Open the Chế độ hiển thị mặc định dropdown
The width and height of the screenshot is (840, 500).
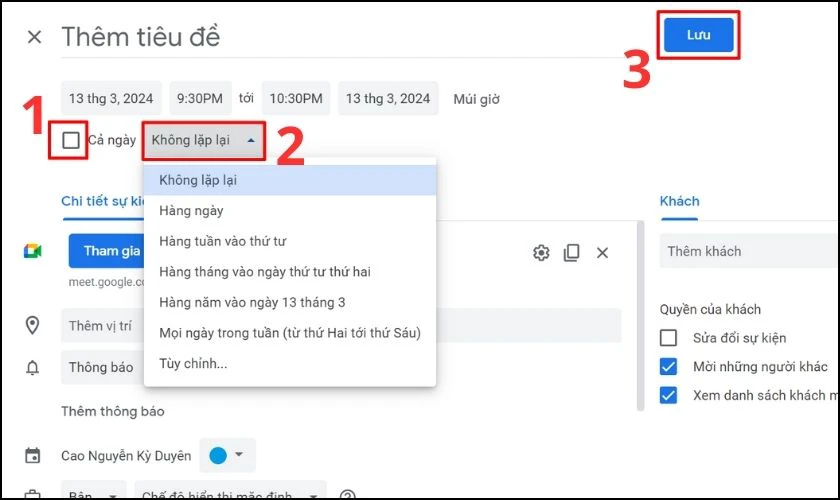230,491
